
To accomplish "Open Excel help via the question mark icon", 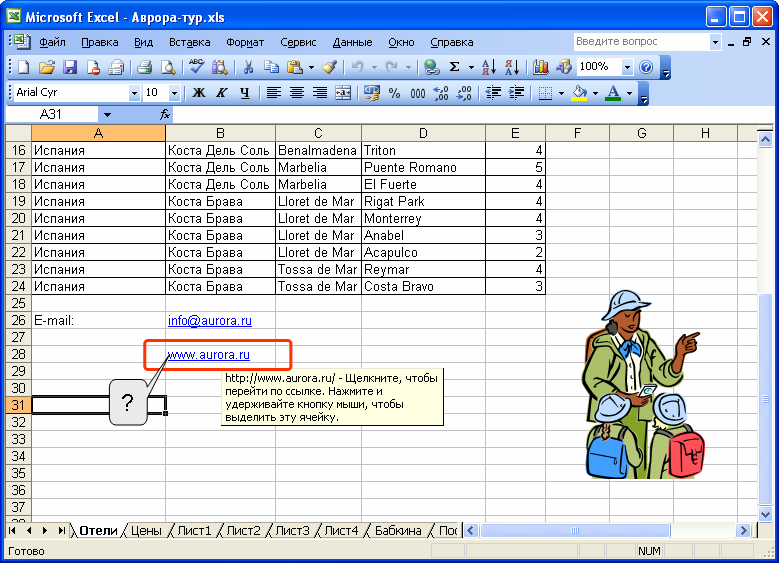I will (x=646, y=67).
